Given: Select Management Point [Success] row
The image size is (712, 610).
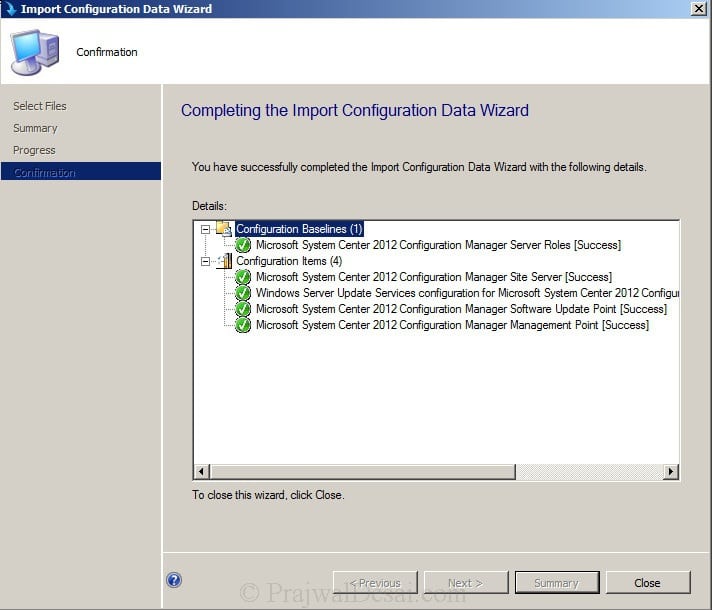Looking at the screenshot, I should pyautogui.click(x=452, y=325).
